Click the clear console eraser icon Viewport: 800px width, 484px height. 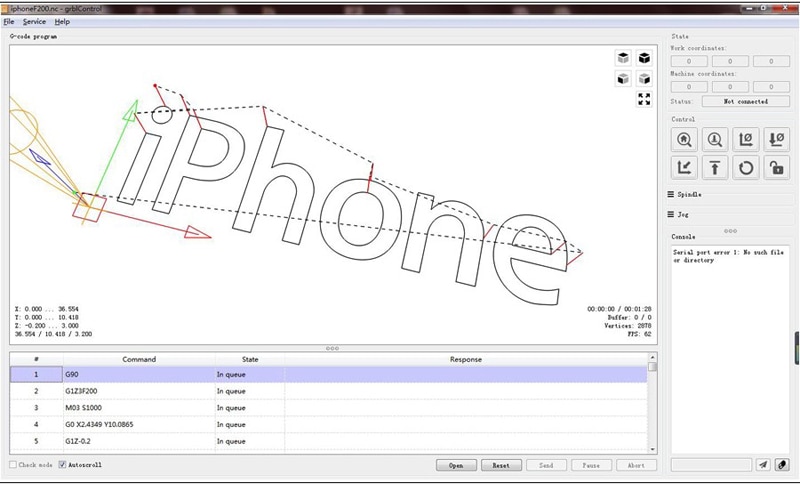pos(782,465)
